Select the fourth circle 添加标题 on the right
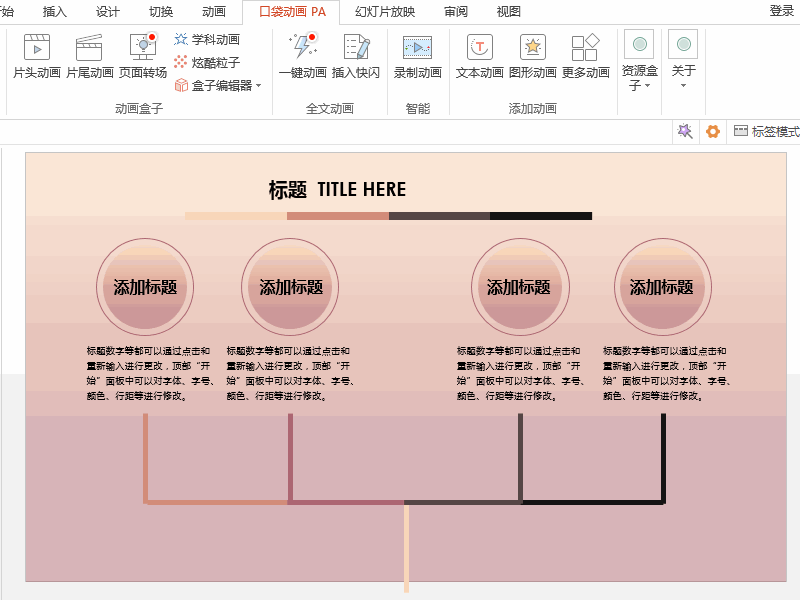Image resolution: width=800 pixels, height=600 pixels. (663, 287)
